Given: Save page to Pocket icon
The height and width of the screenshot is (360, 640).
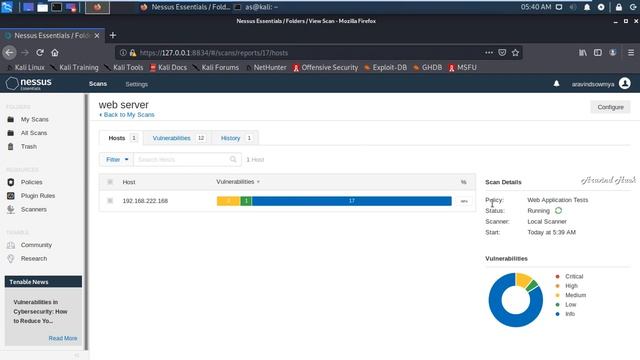Looking at the screenshot, I should pos(502,53).
